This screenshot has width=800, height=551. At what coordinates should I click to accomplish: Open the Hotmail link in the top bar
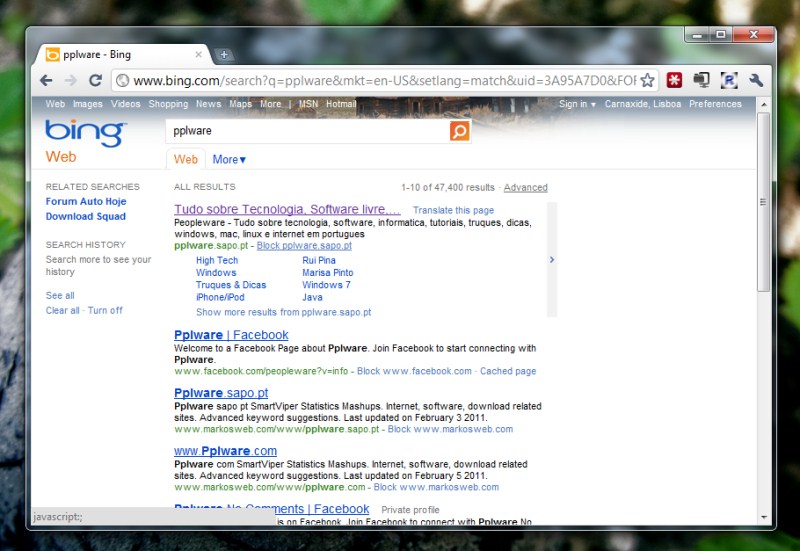click(x=341, y=104)
